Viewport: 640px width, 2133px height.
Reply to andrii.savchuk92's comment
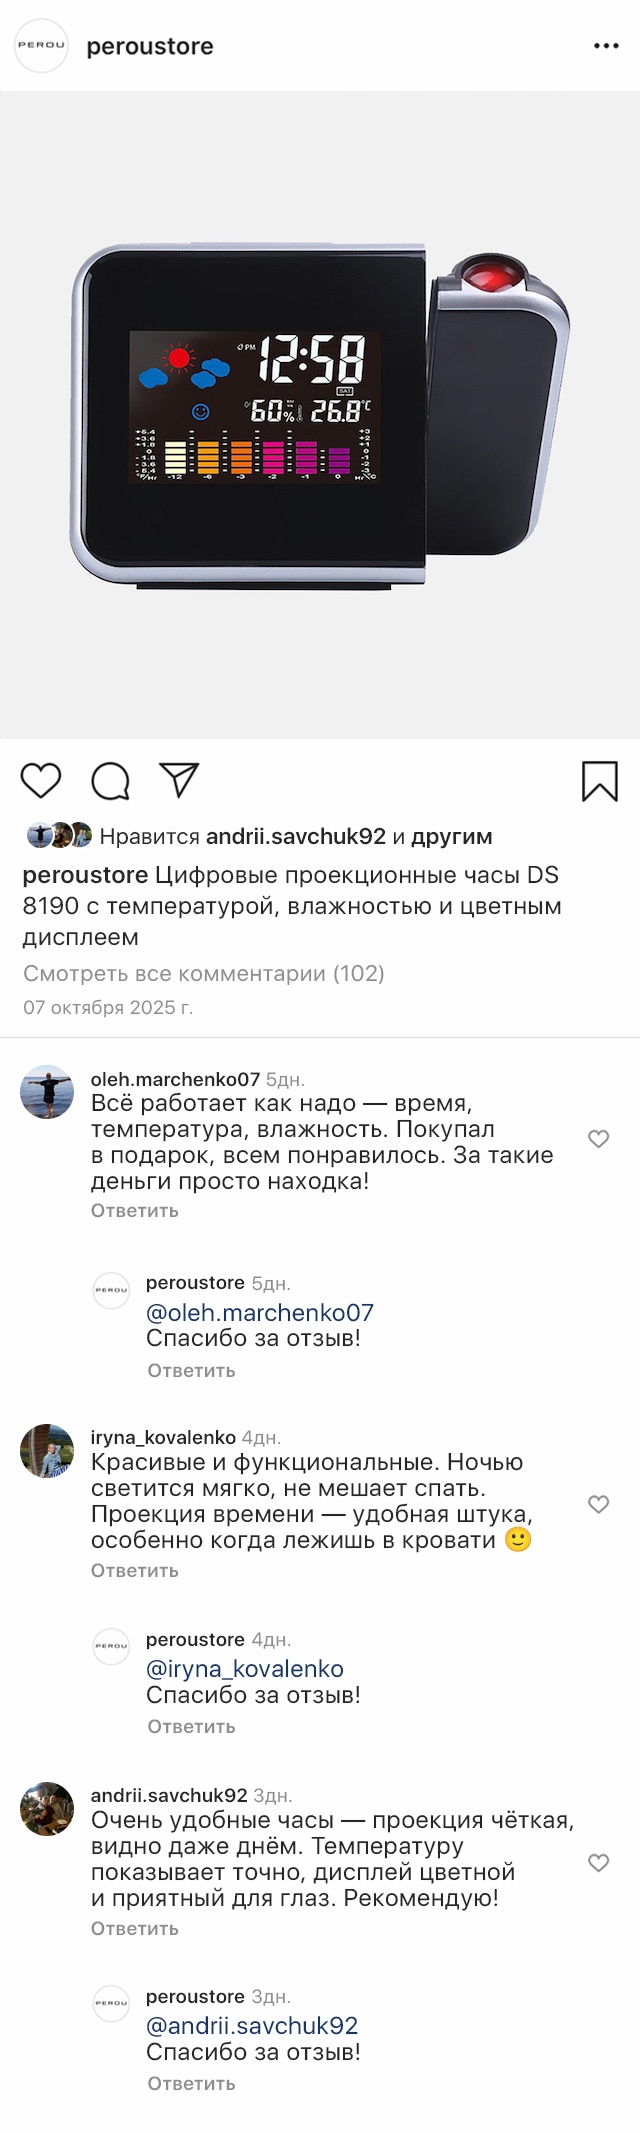point(135,1929)
